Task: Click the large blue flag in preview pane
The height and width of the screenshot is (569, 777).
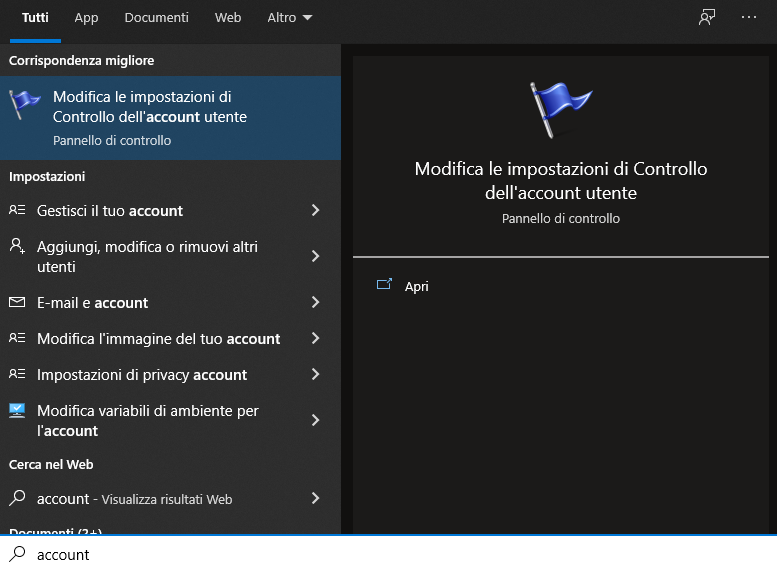Action: (x=560, y=110)
